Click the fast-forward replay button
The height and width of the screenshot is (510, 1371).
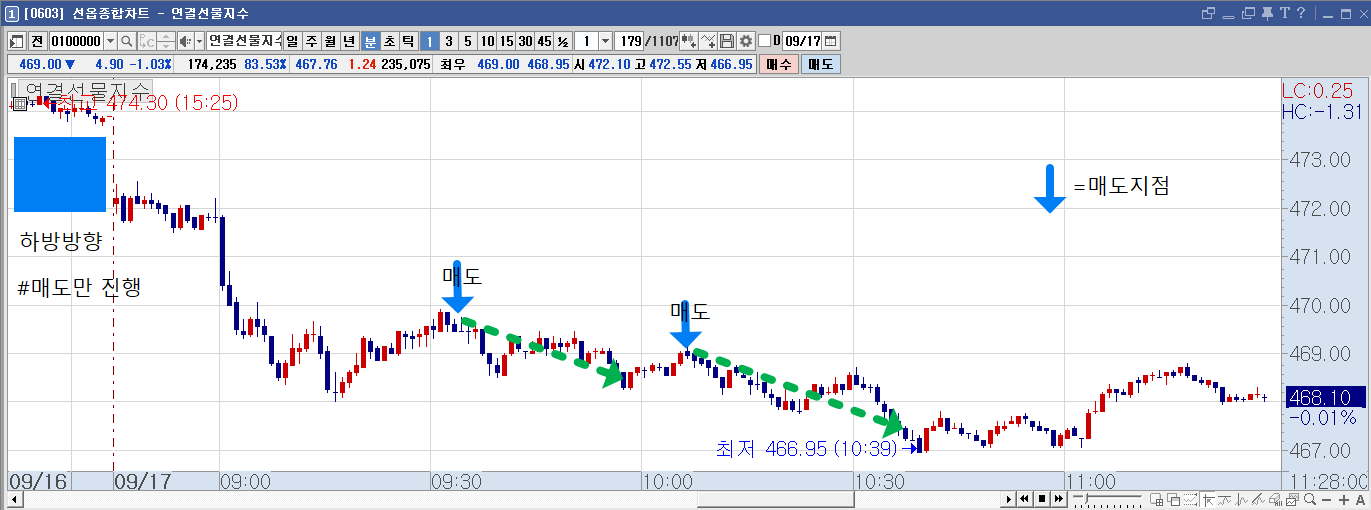1059,499
